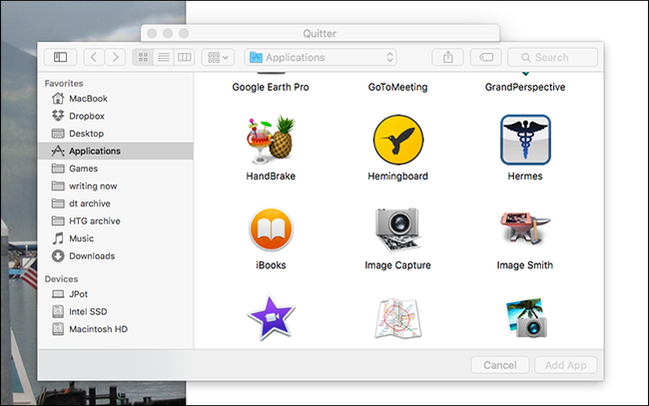The image size is (649, 406).
Task: Switch to column view
Action: point(184,57)
